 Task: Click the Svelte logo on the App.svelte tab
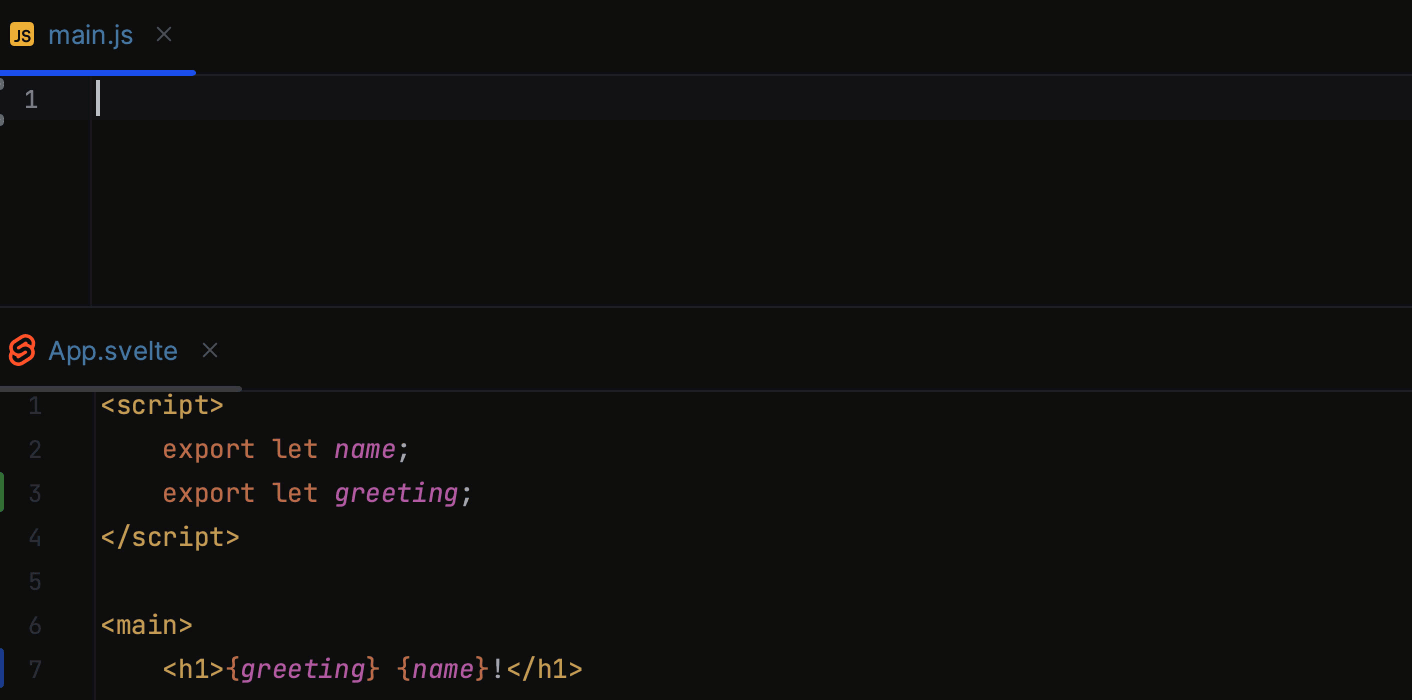20,351
